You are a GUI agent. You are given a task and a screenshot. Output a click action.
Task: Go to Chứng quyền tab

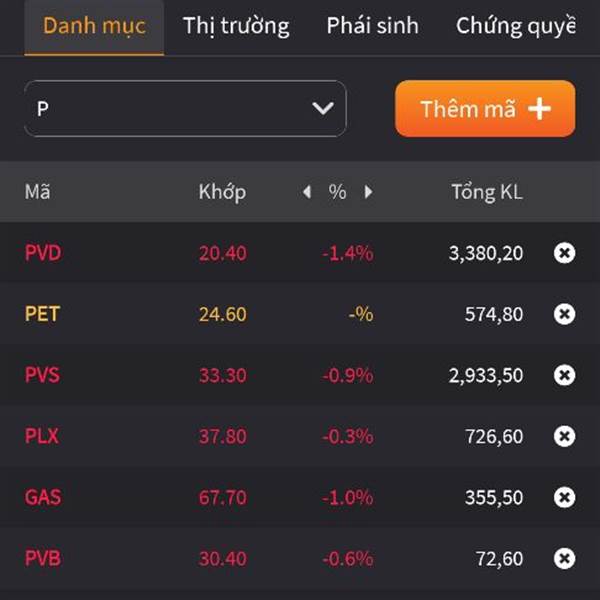pos(515,26)
